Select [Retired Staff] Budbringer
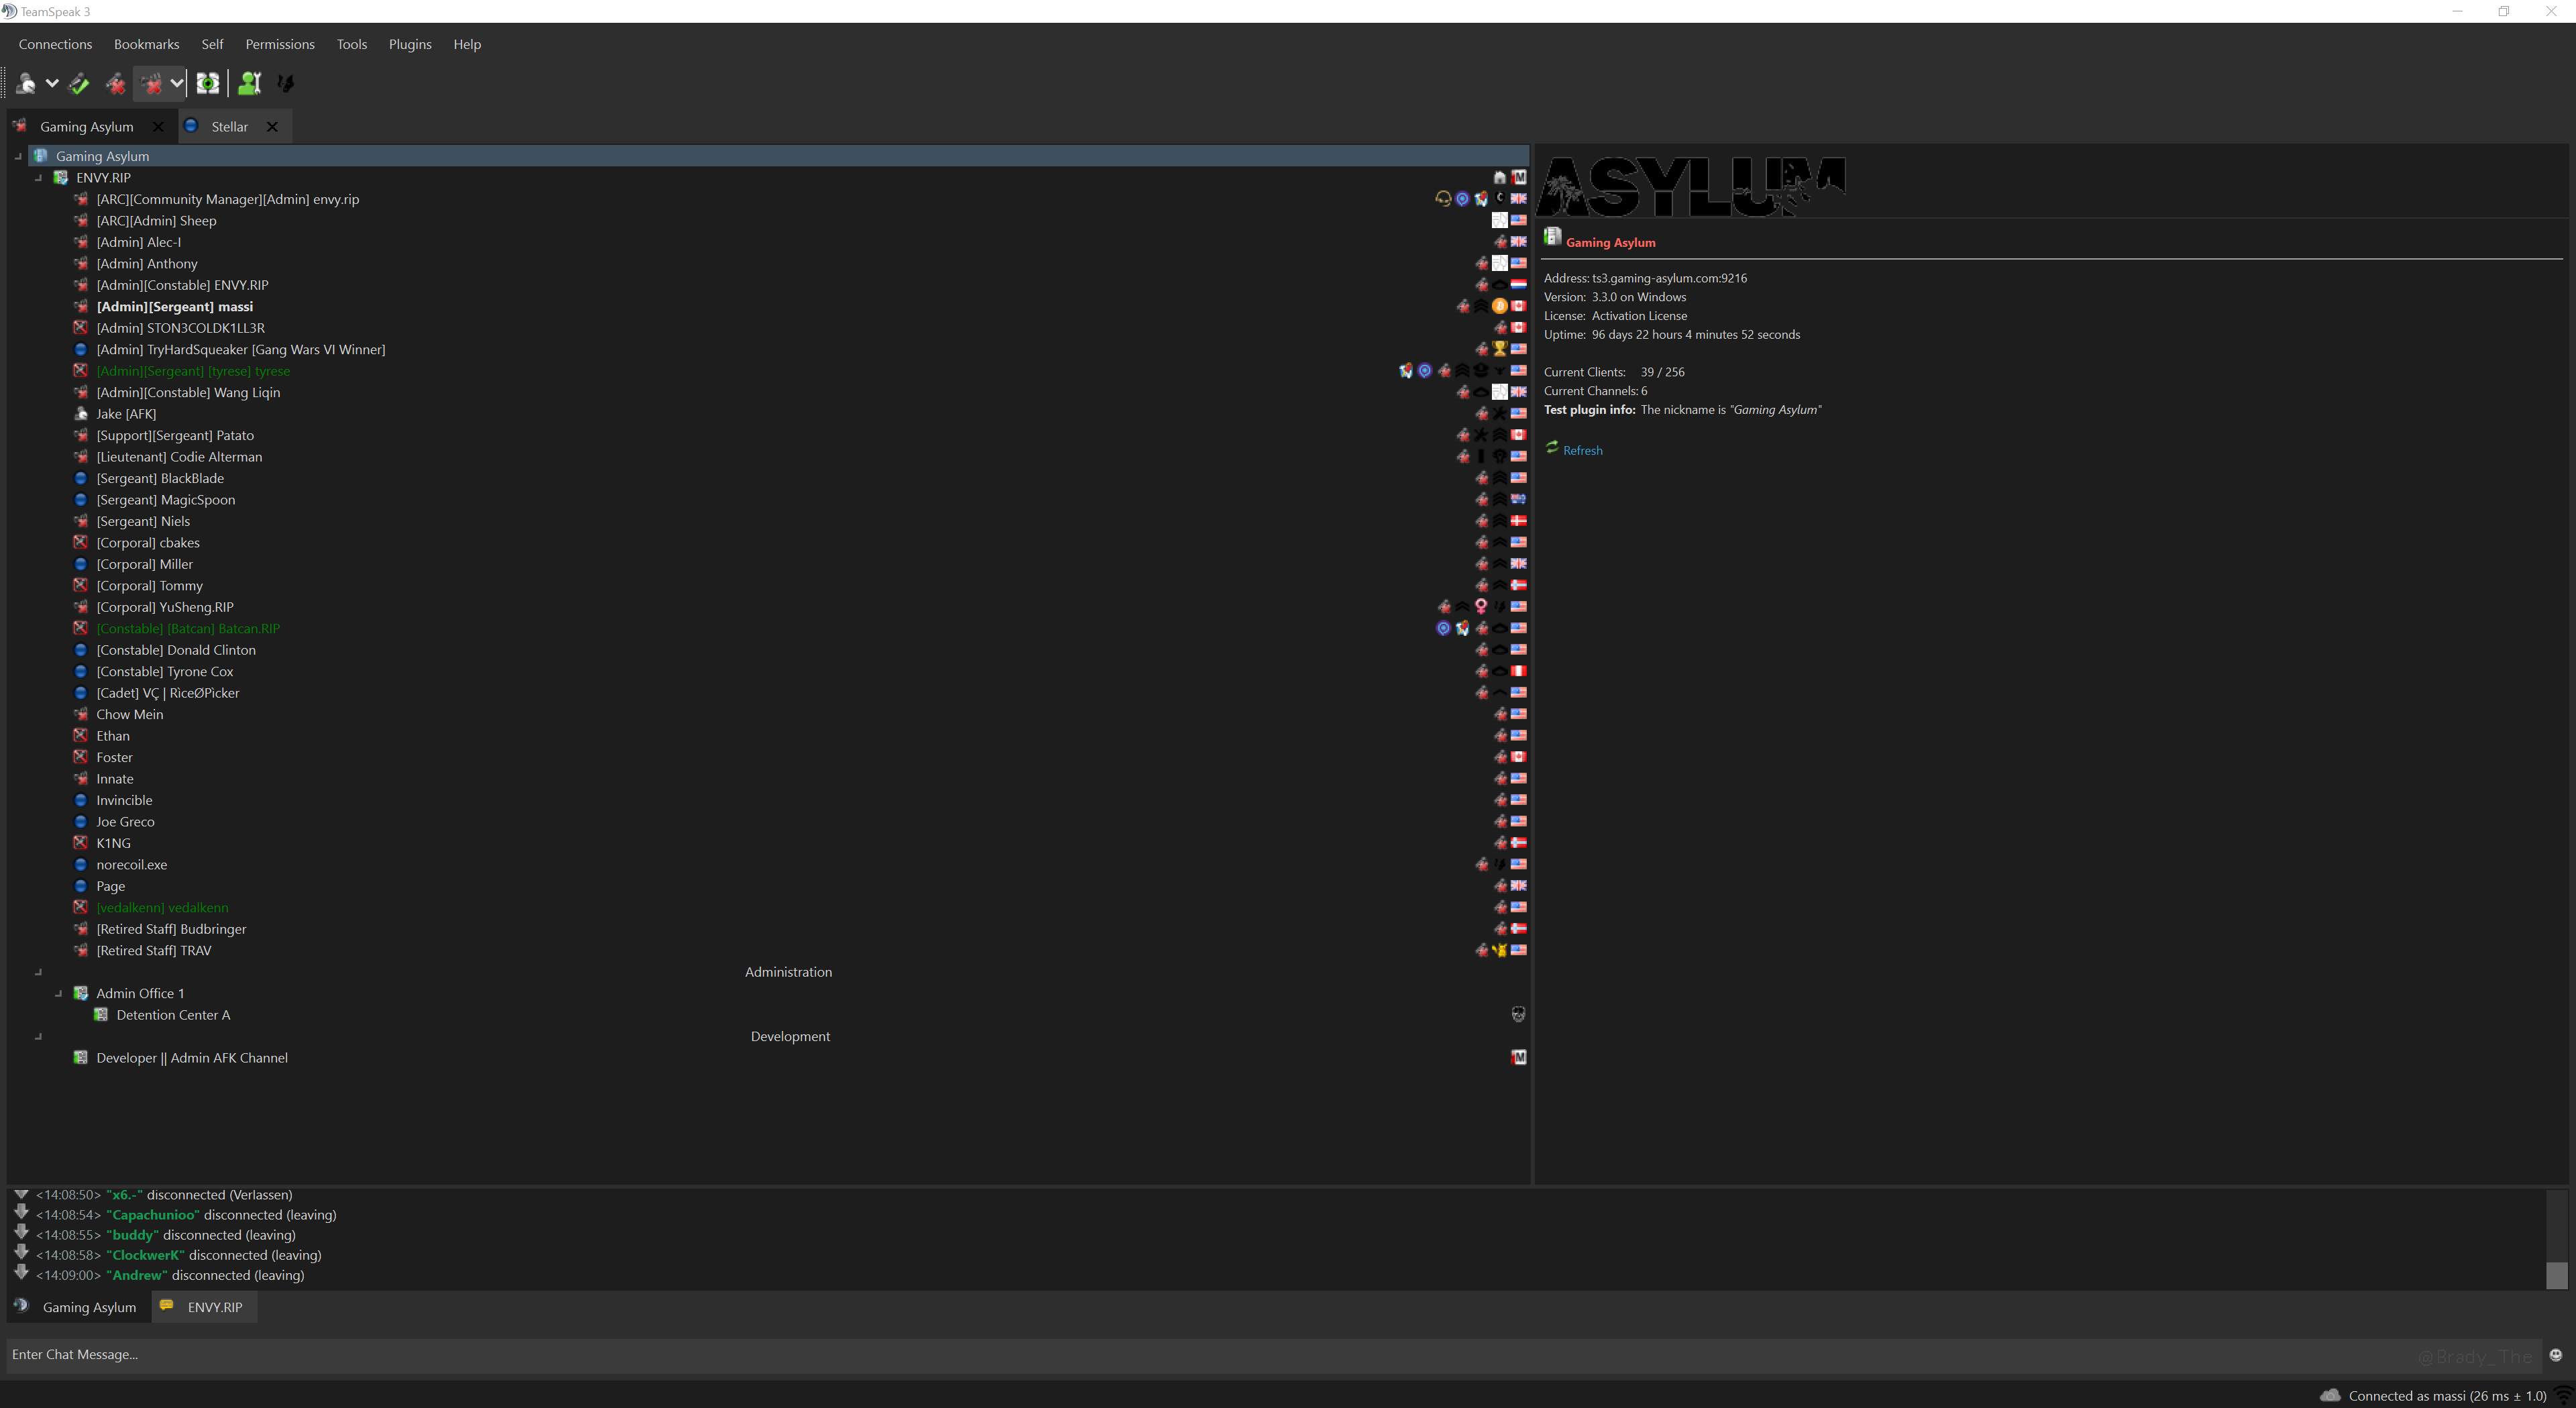 171,928
